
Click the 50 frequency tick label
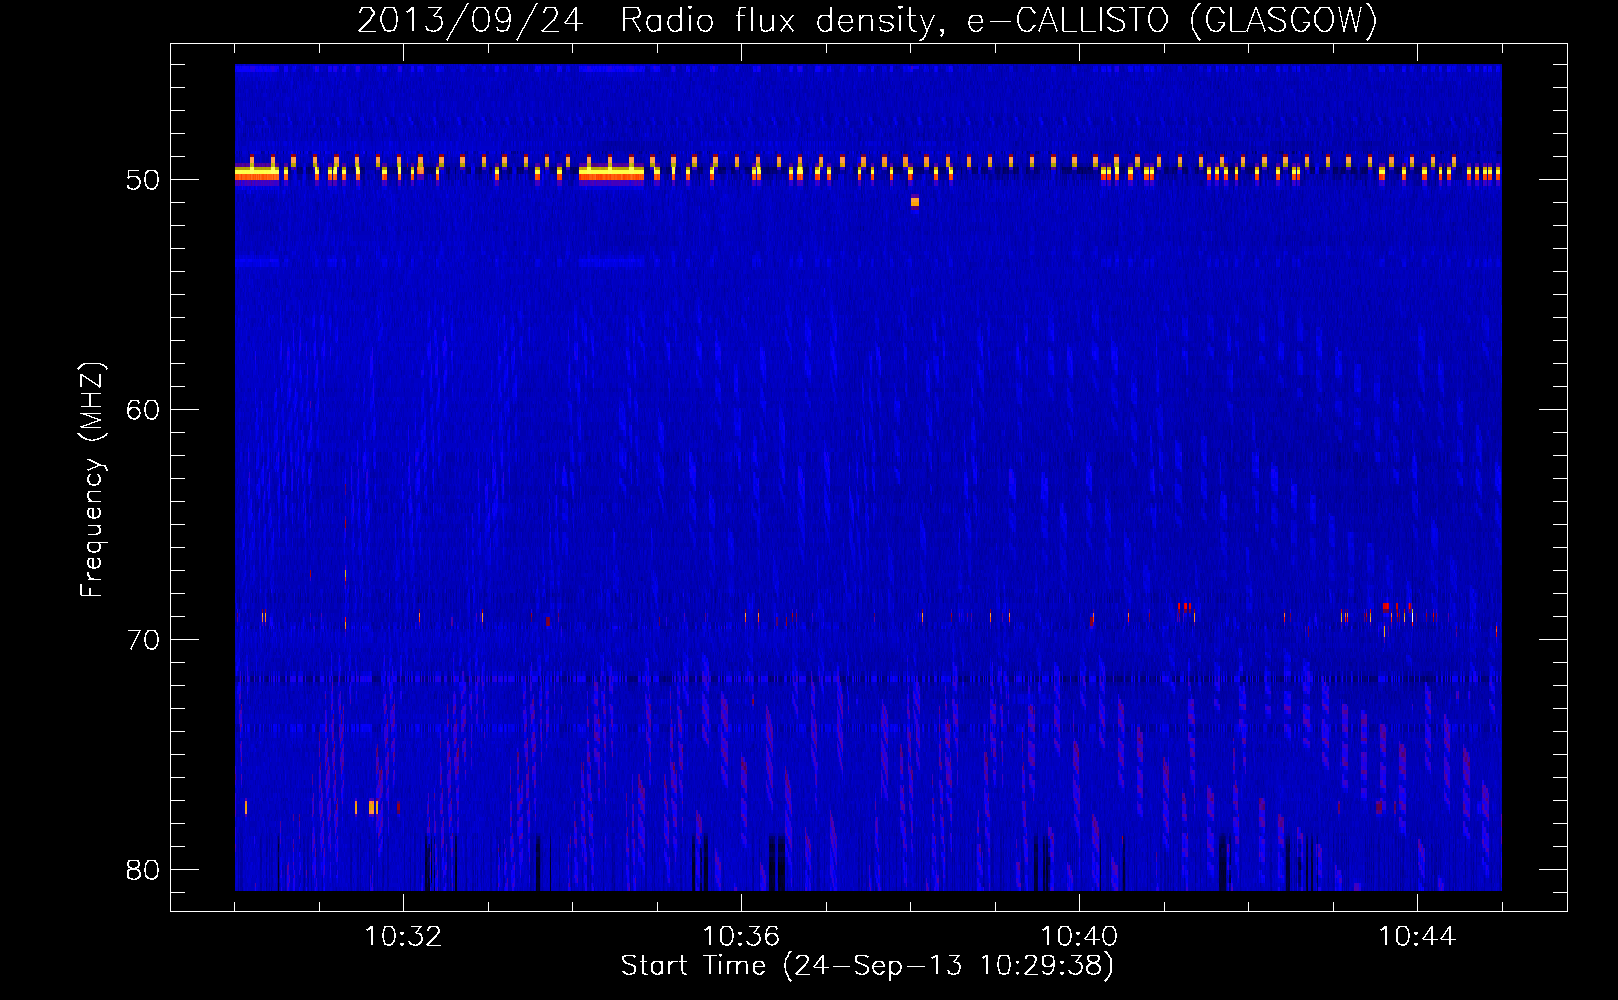point(143,180)
